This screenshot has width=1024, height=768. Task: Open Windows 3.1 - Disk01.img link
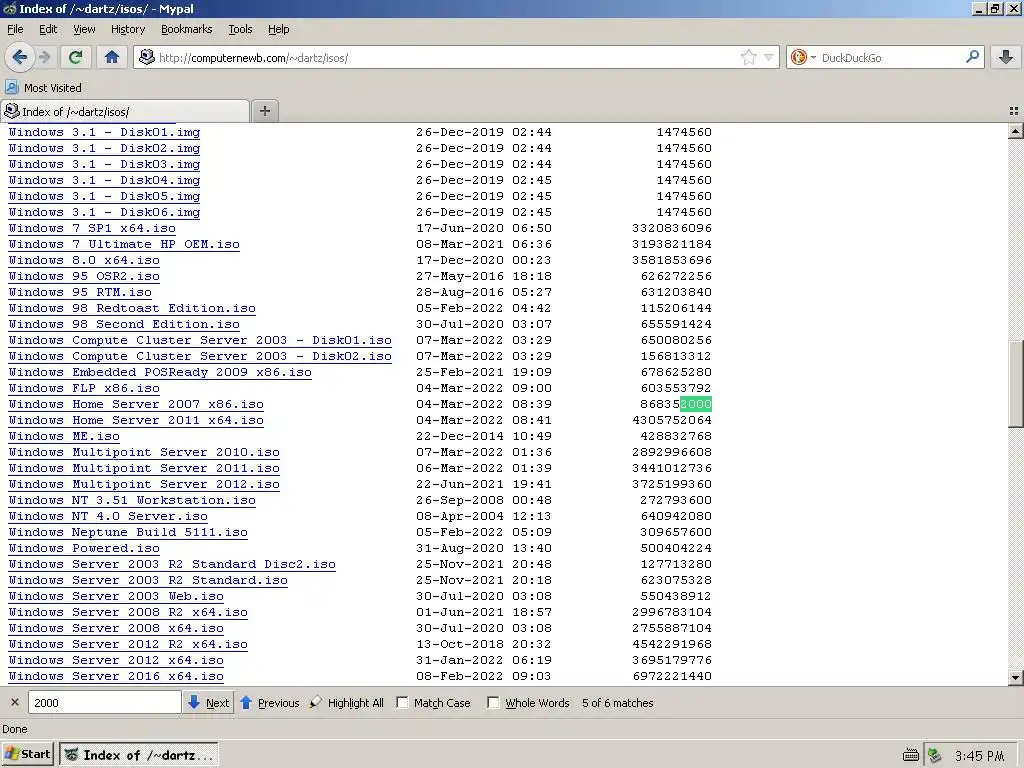[104, 132]
